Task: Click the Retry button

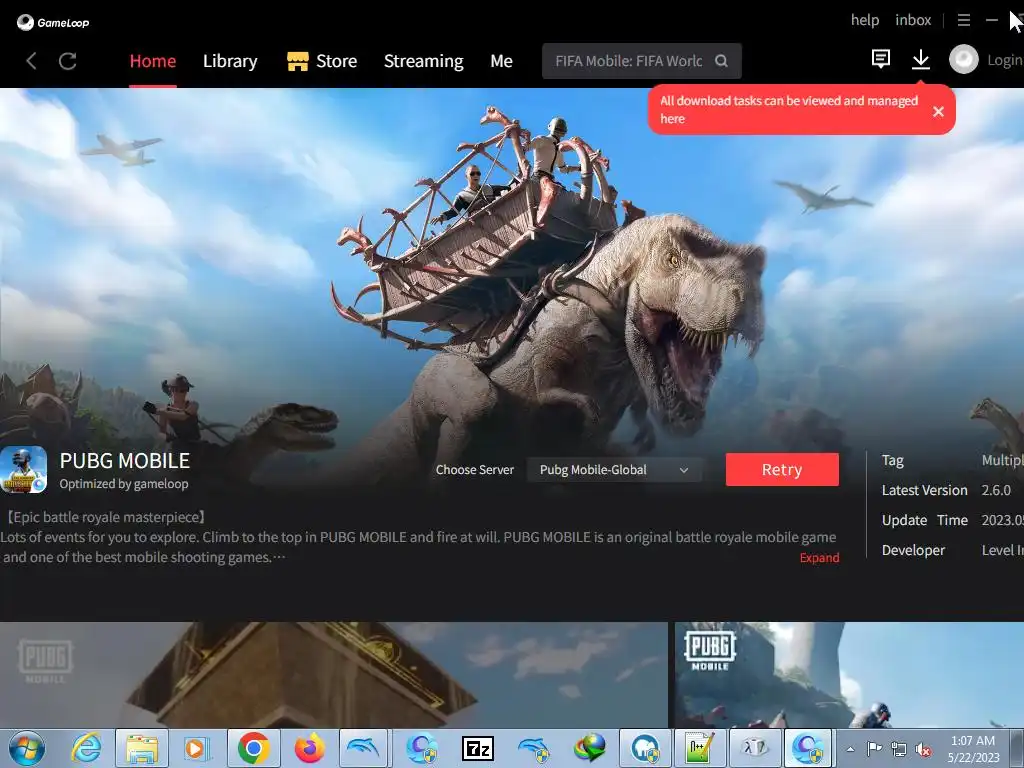Action: click(782, 470)
